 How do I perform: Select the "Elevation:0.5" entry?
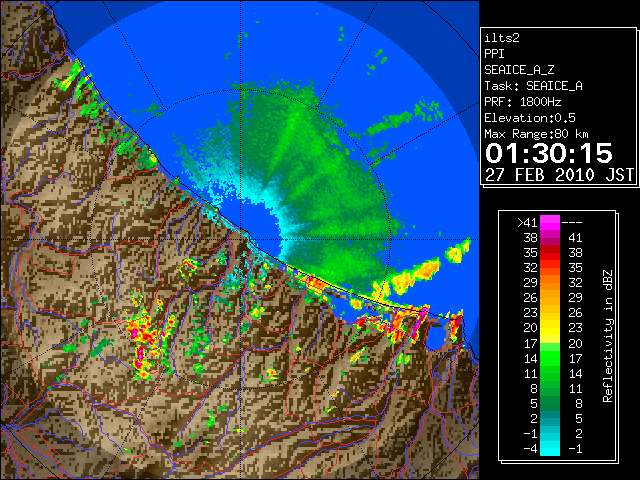pos(530,118)
